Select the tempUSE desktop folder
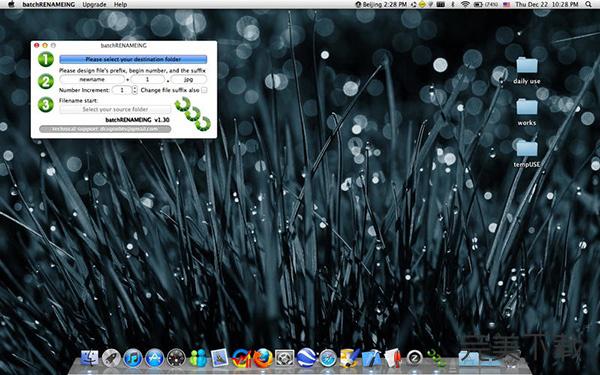 pos(527,154)
